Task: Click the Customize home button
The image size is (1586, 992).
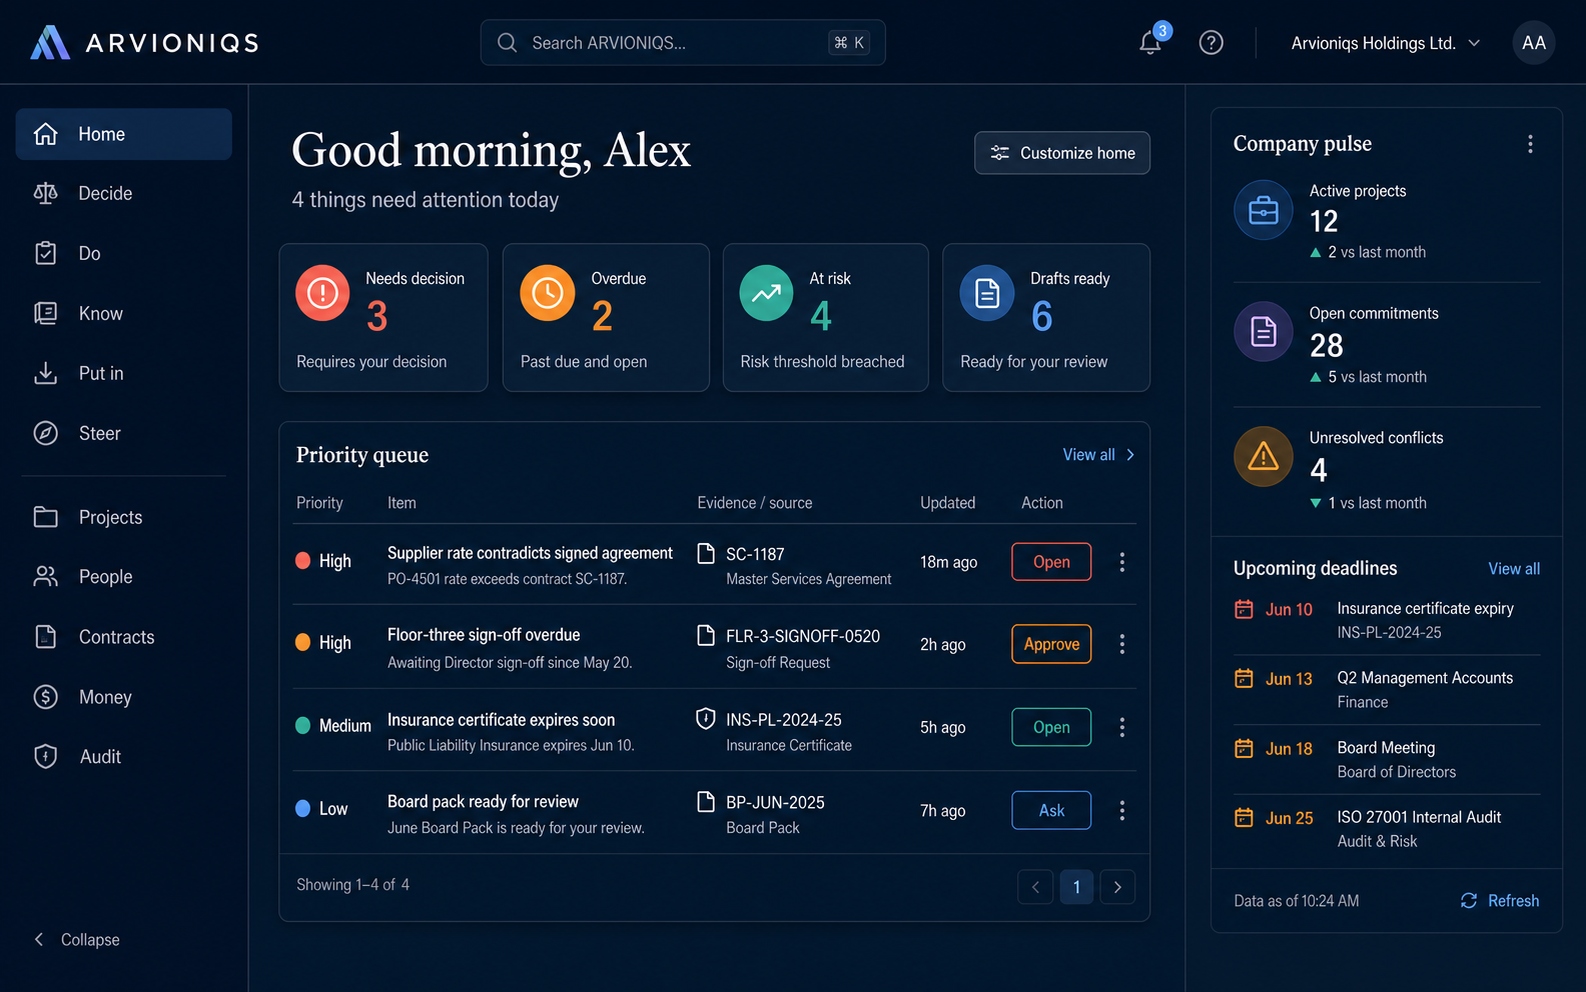Action: (1062, 153)
